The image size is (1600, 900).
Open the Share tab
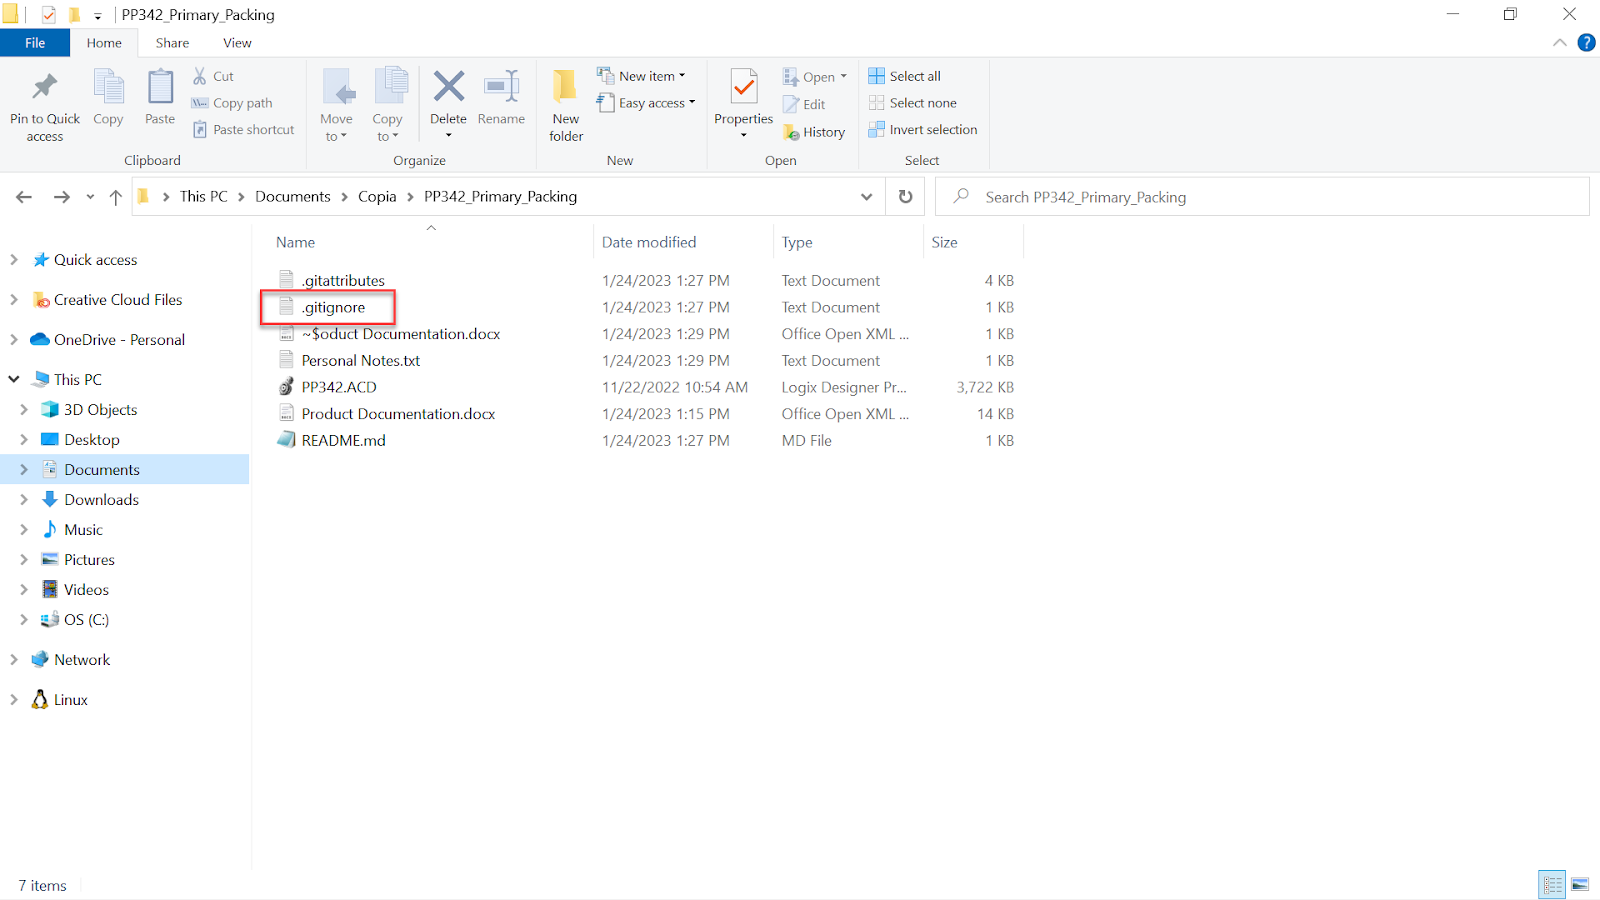click(172, 42)
